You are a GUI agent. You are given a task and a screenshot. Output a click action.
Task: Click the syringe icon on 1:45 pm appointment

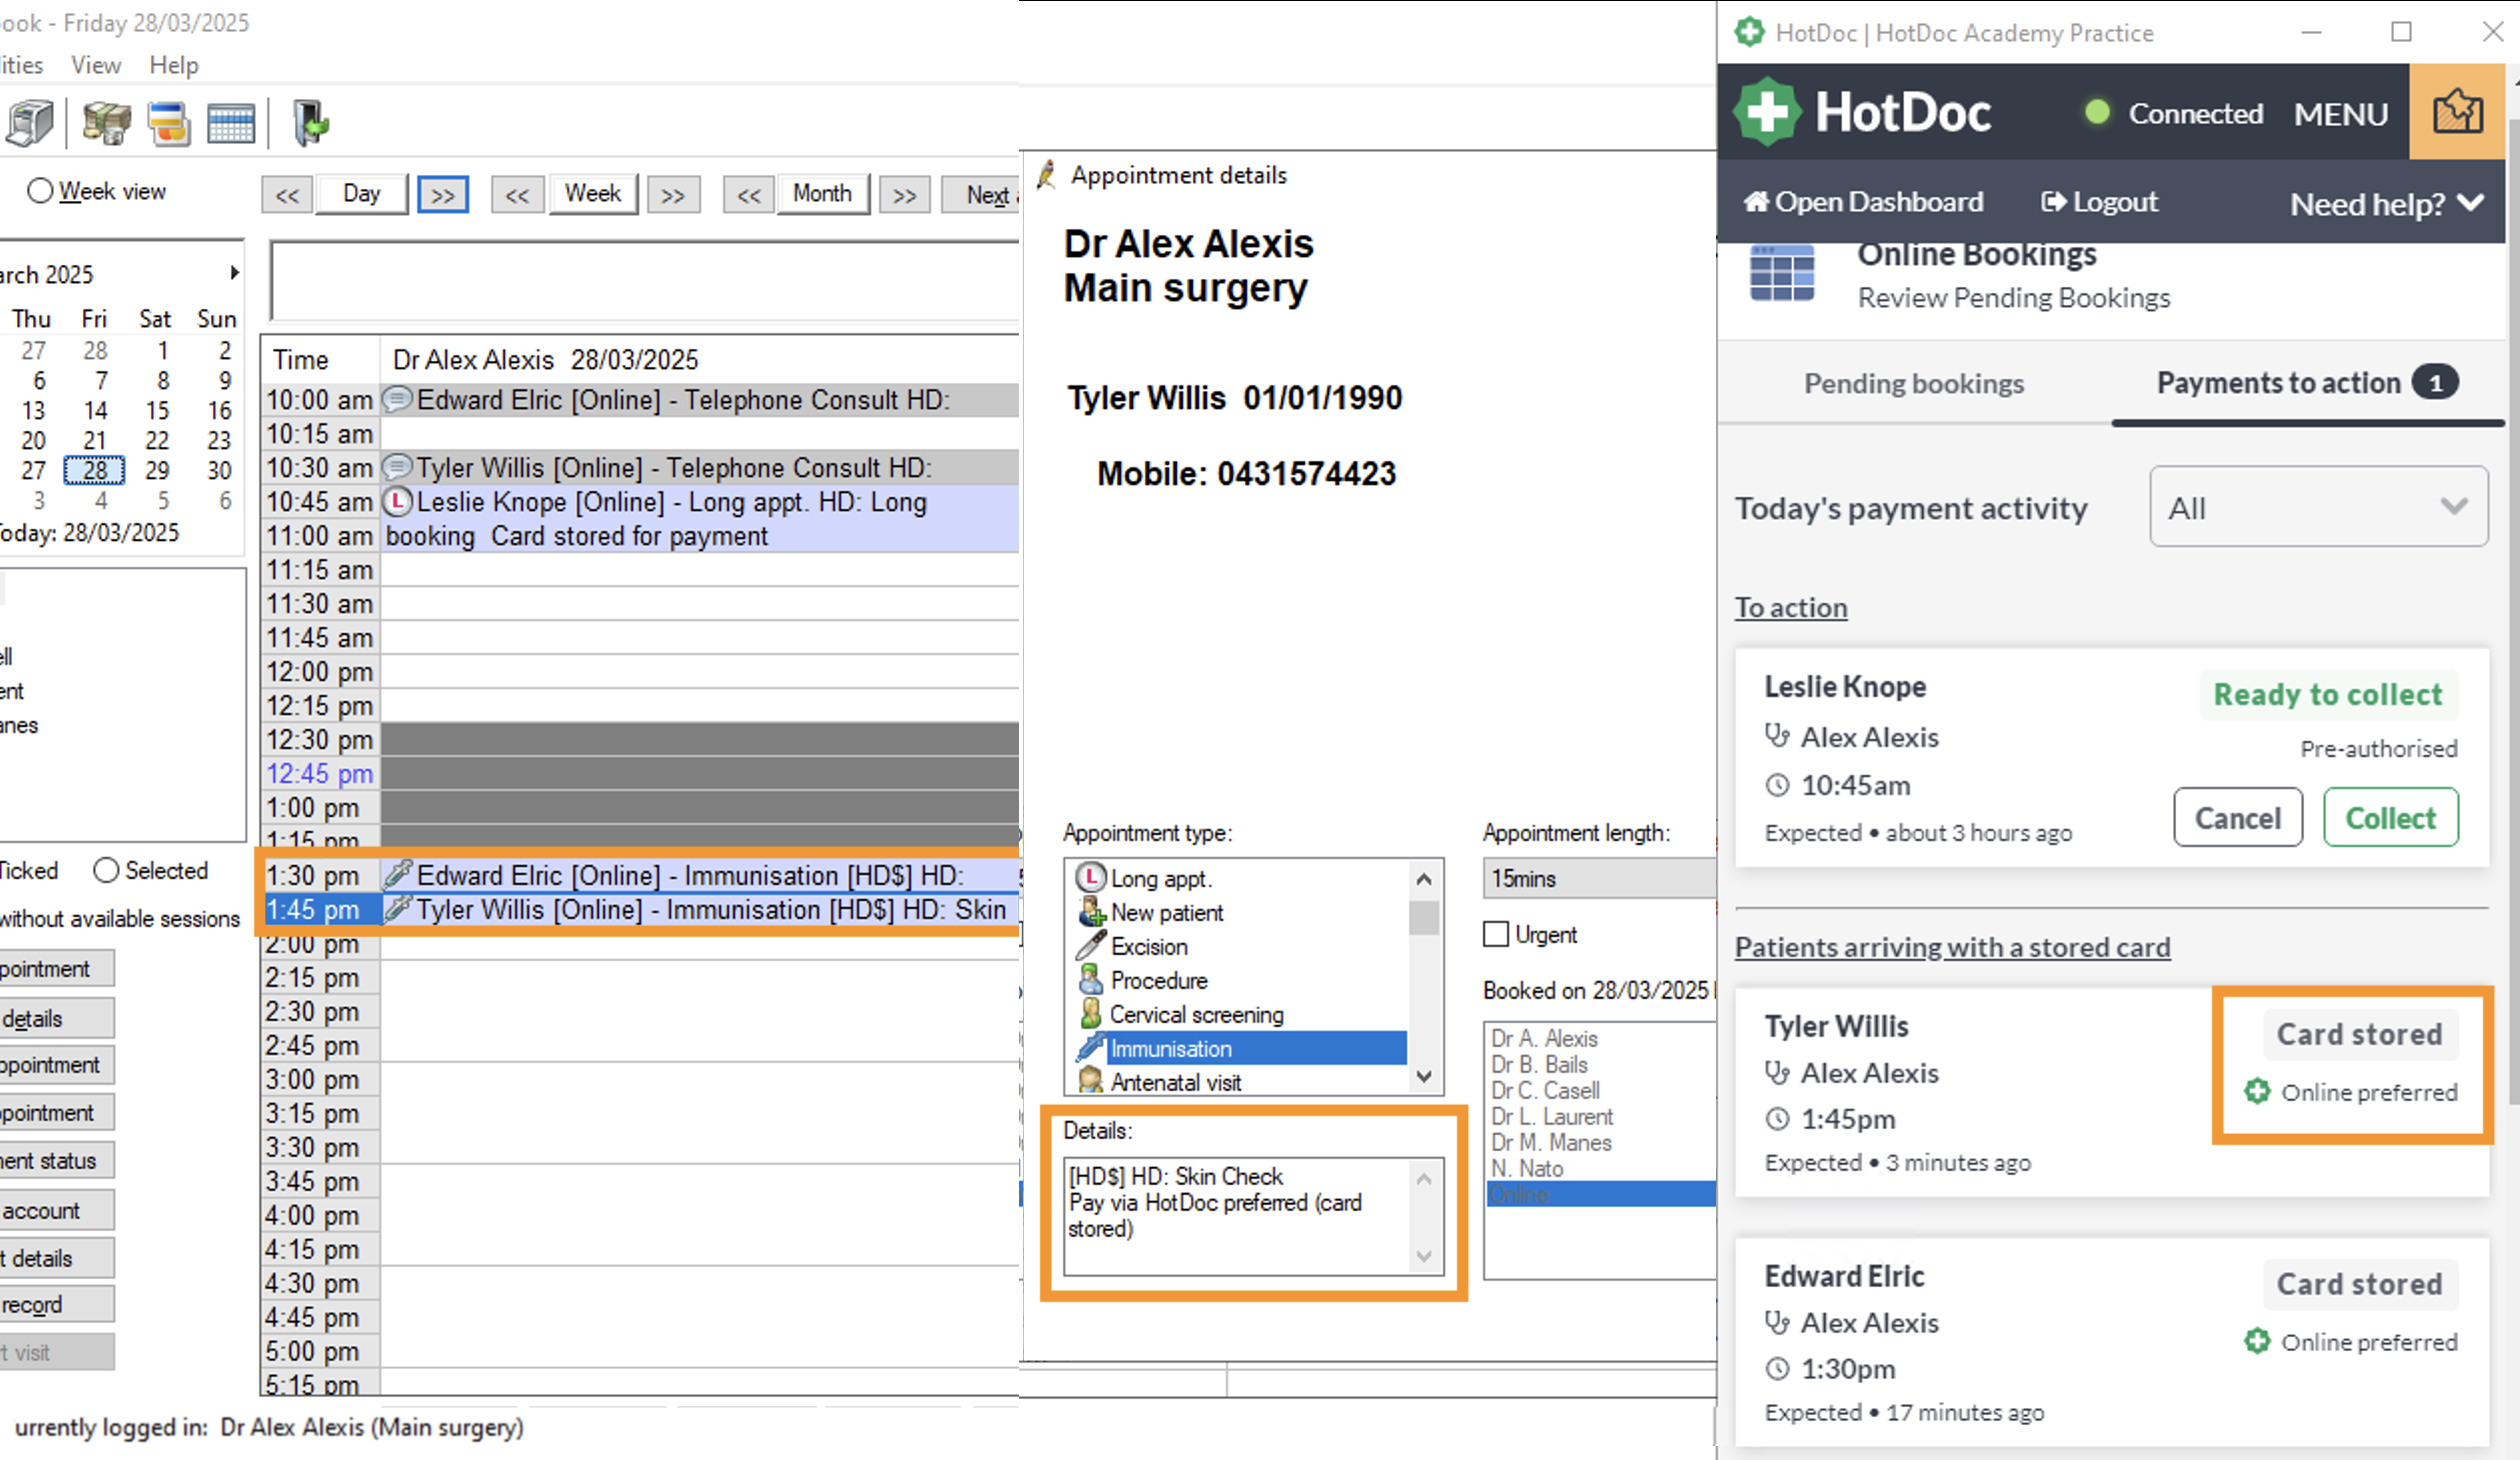click(398, 909)
